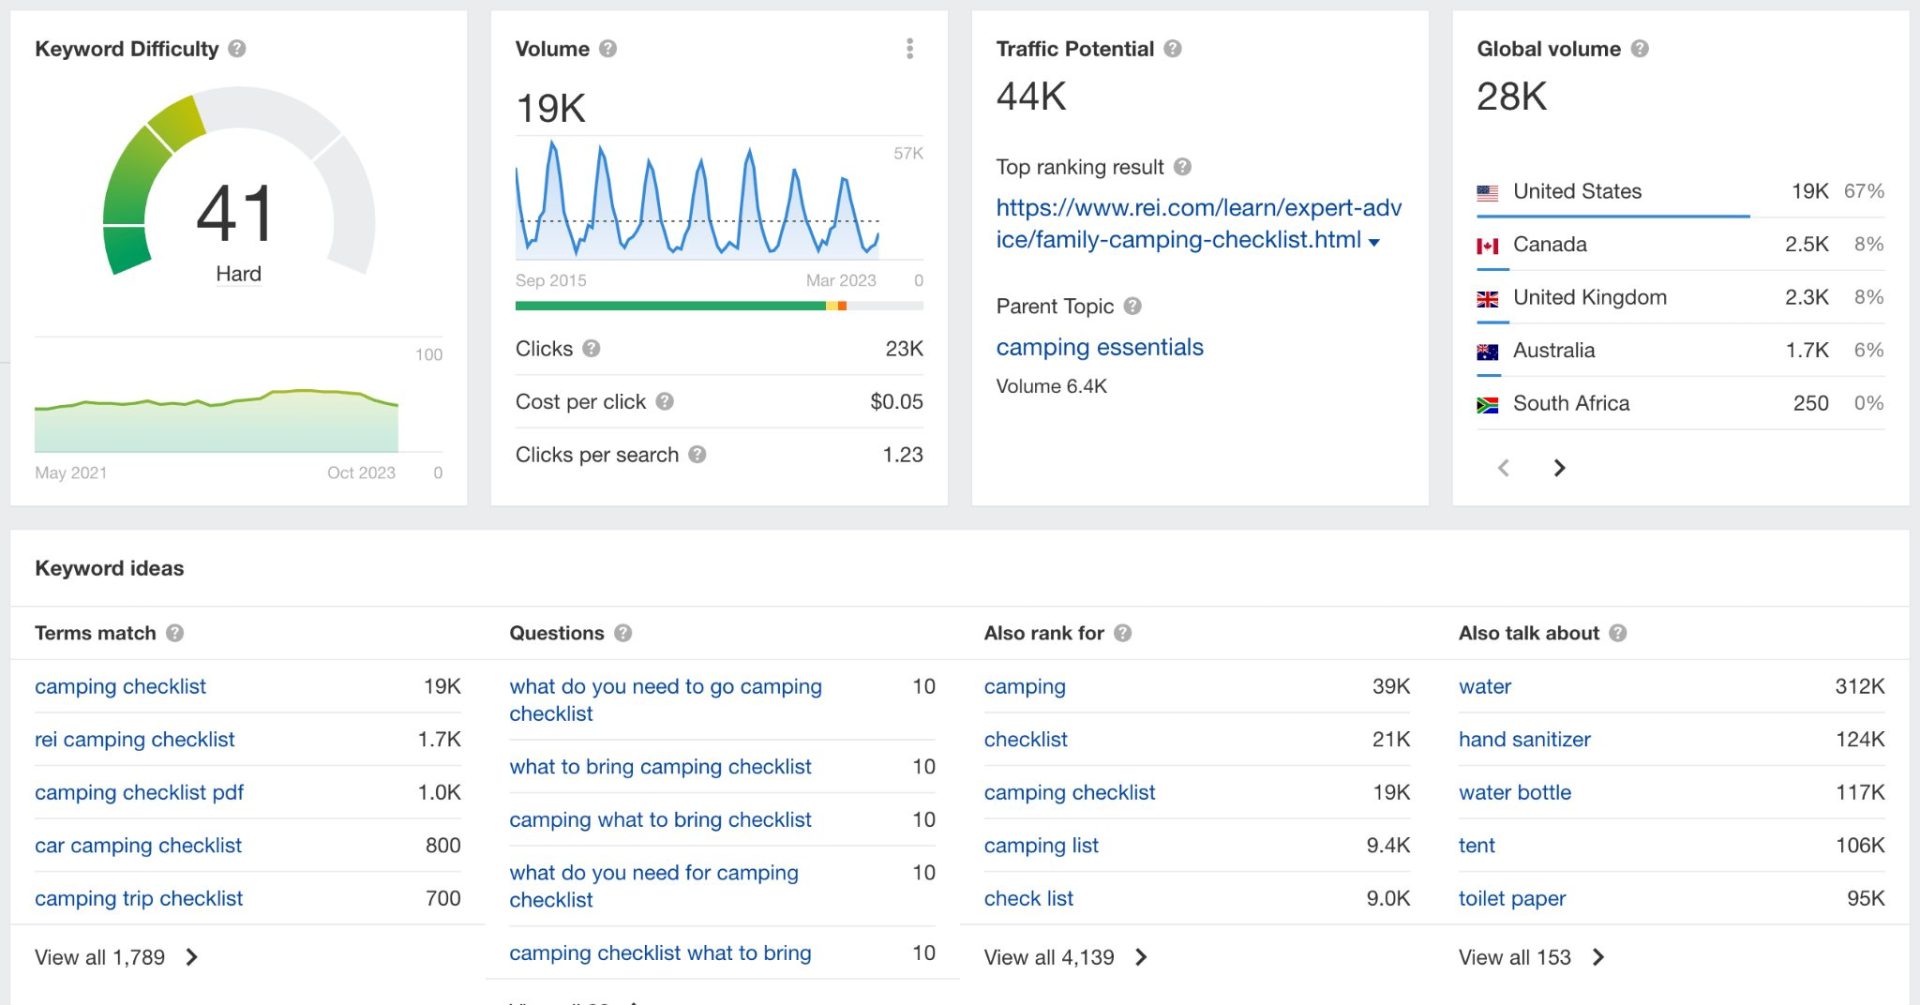
Task: Click arrow next to View all 4,139
Action: point(1141,957)
